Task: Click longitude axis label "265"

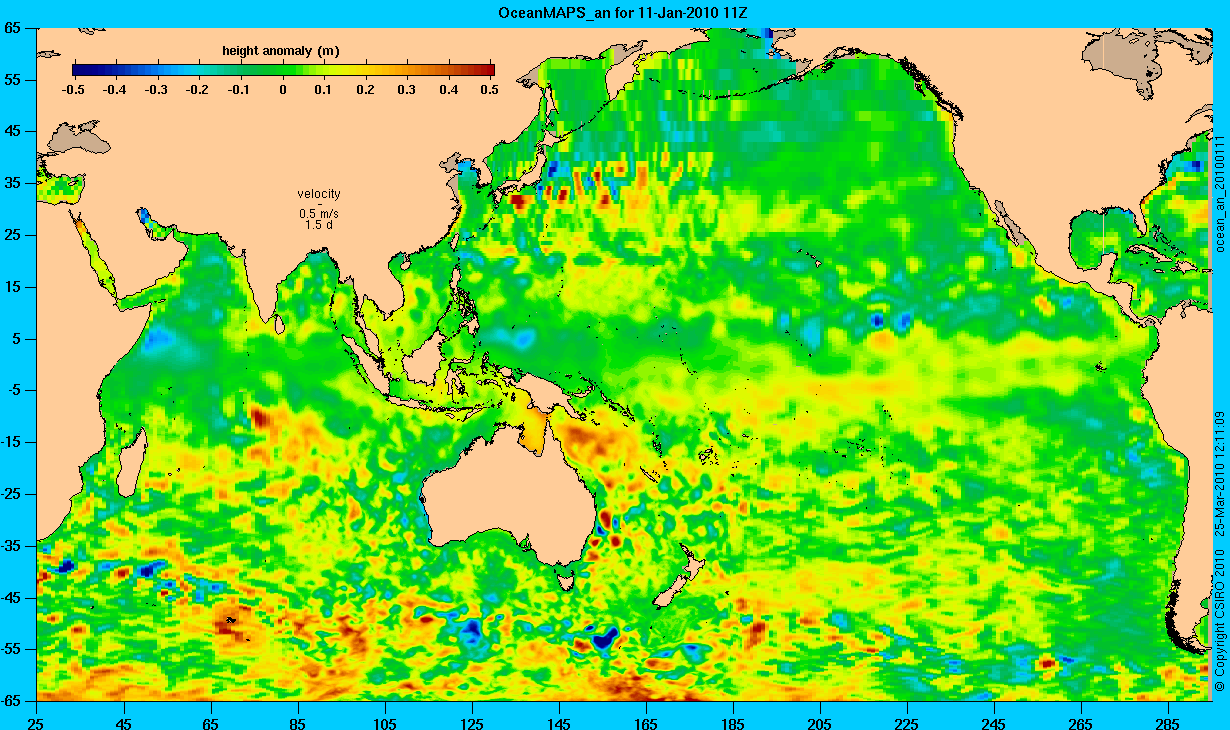Action: tap(1081, 722)
